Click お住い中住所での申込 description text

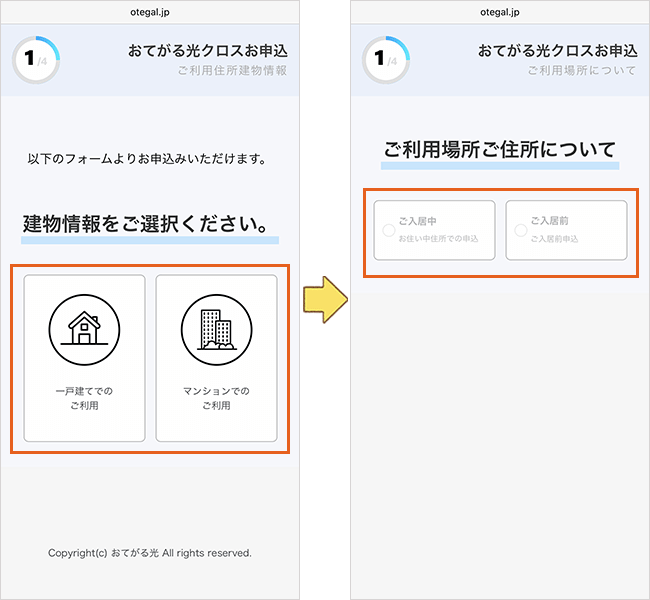(x=438, y=239)
